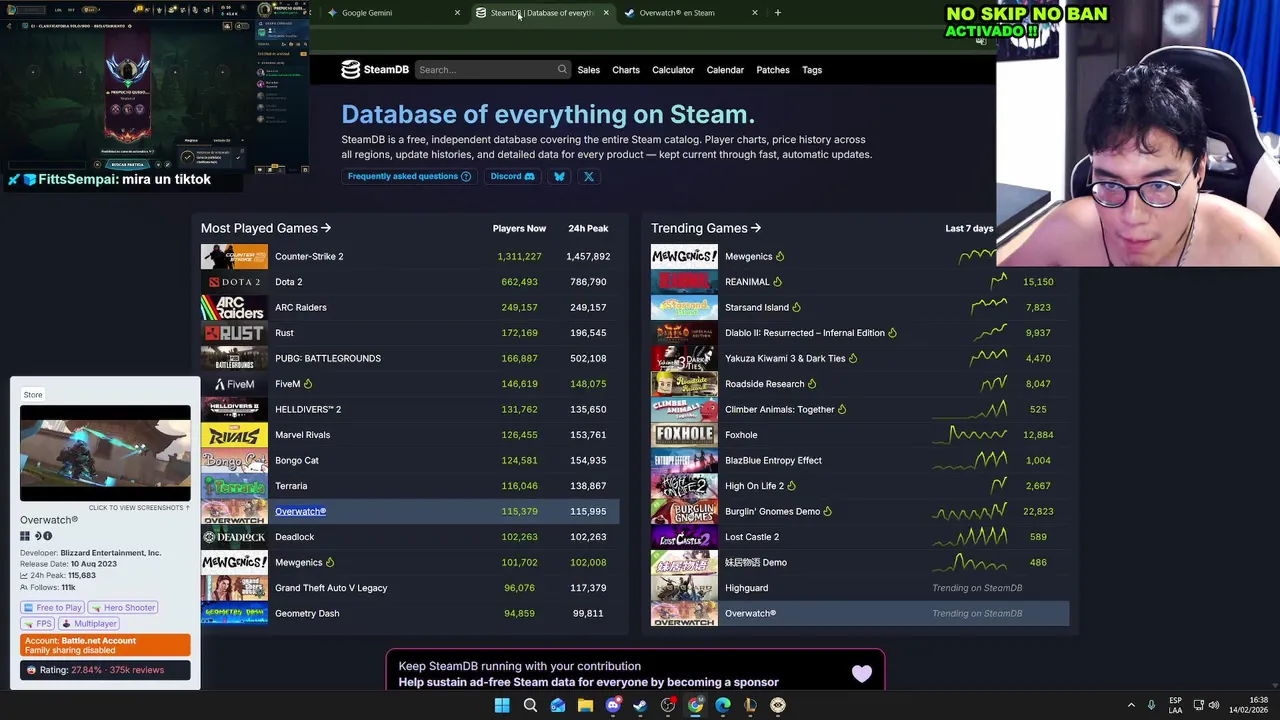Screen dimensions: 1280x720
Task: Open the Windows Start menu
Action: (x=502, y=705)
